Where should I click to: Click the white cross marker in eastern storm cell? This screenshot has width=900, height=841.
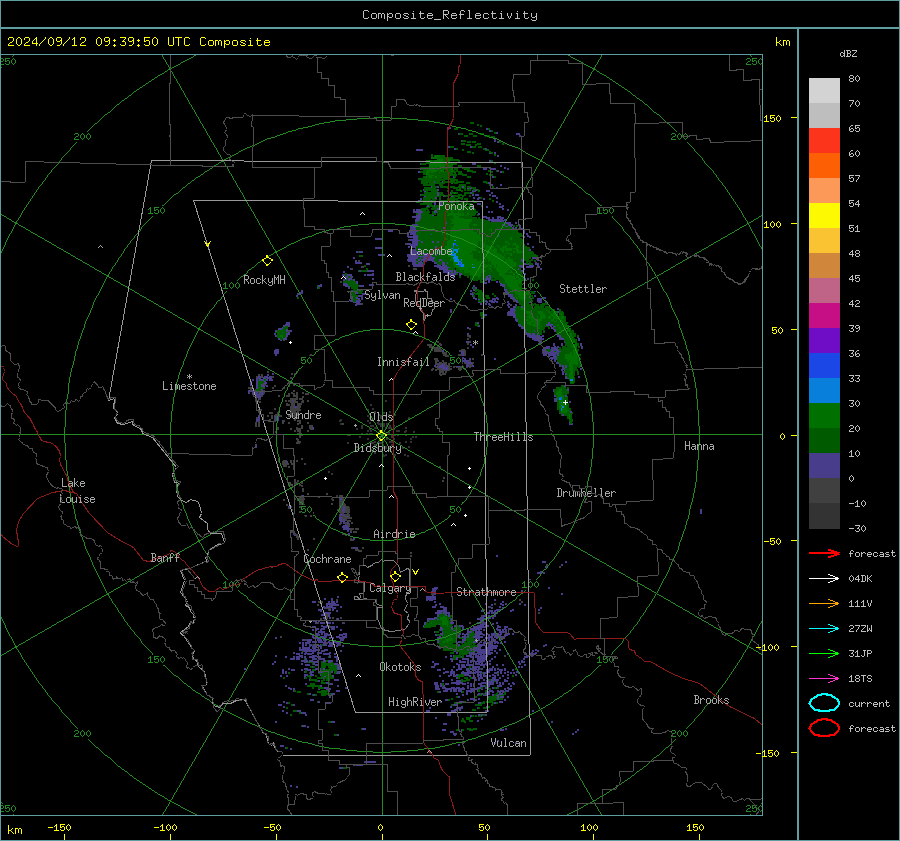pos(565,402)
